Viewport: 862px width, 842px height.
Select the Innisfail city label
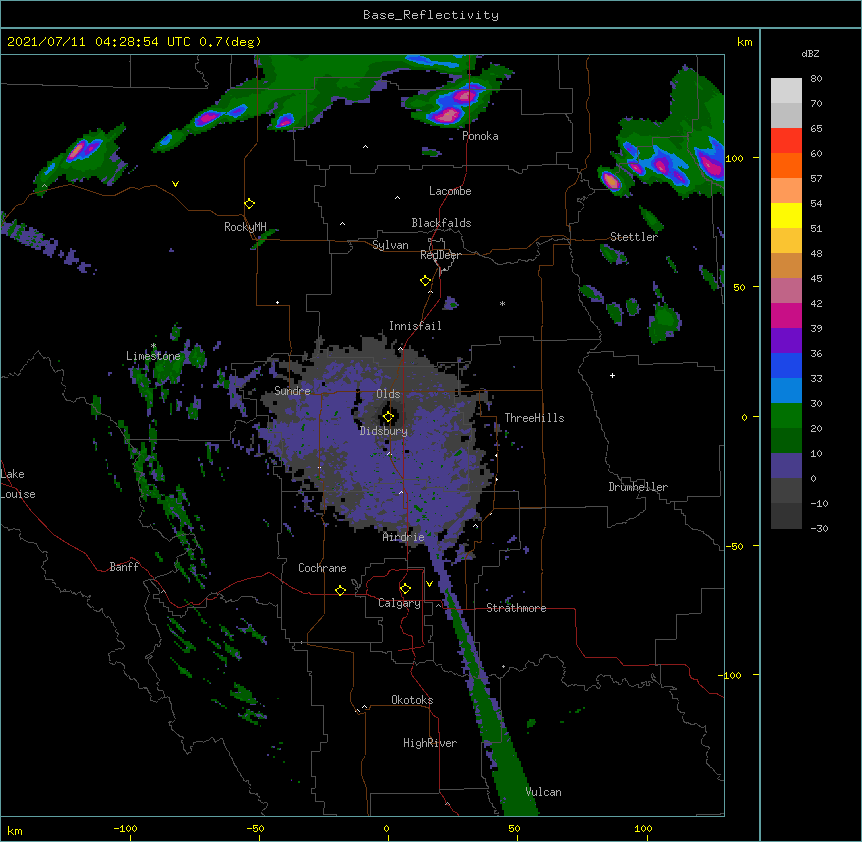pyautogui.click(x=415, y=326)
